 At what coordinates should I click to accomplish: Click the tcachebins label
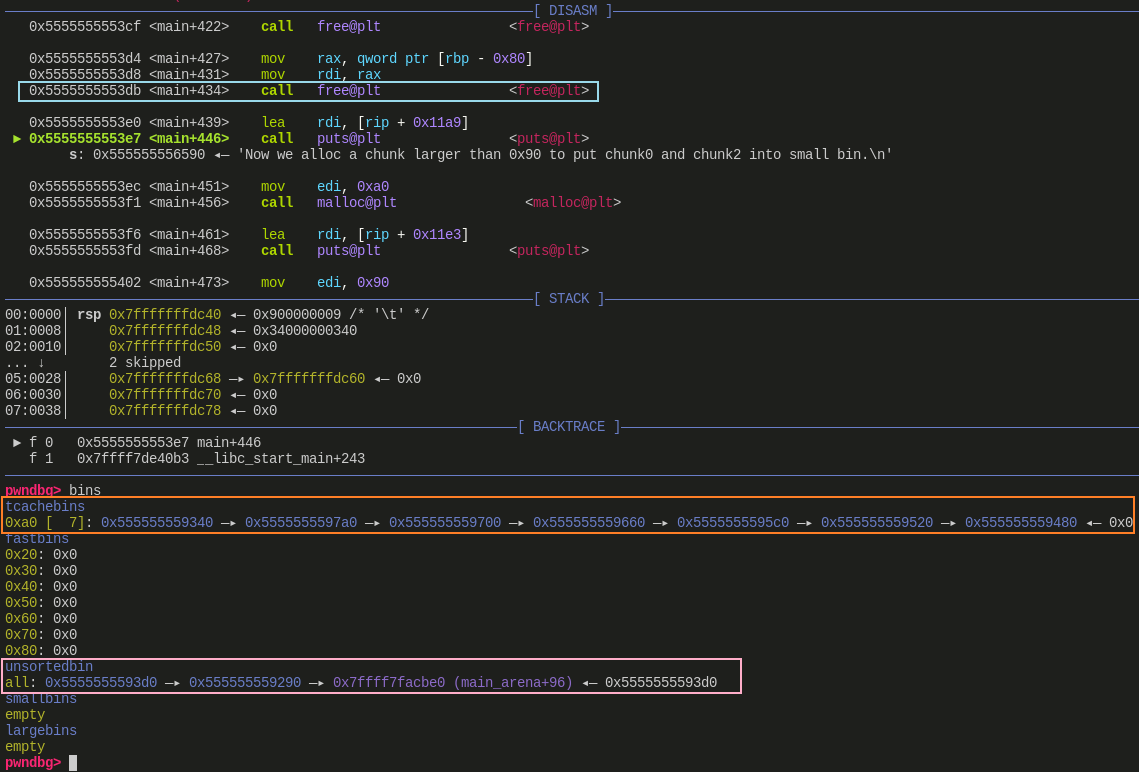[45, 507]
